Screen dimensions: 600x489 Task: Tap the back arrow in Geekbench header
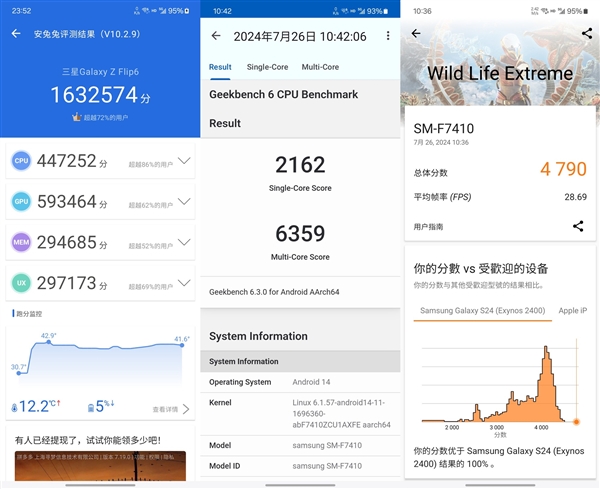(216, 36)
